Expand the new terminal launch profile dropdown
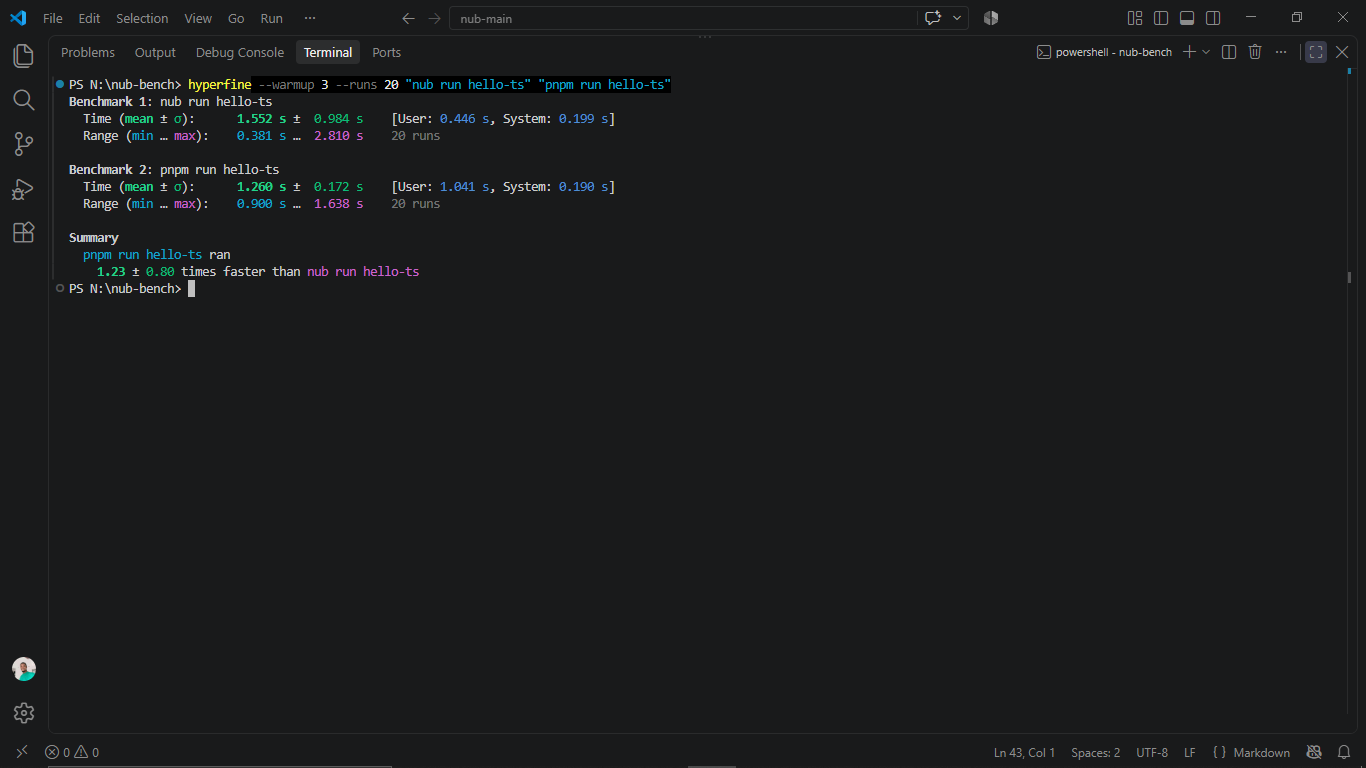Image resolution: width=1366 pixels, height=768 pixels. point(1206,52)
